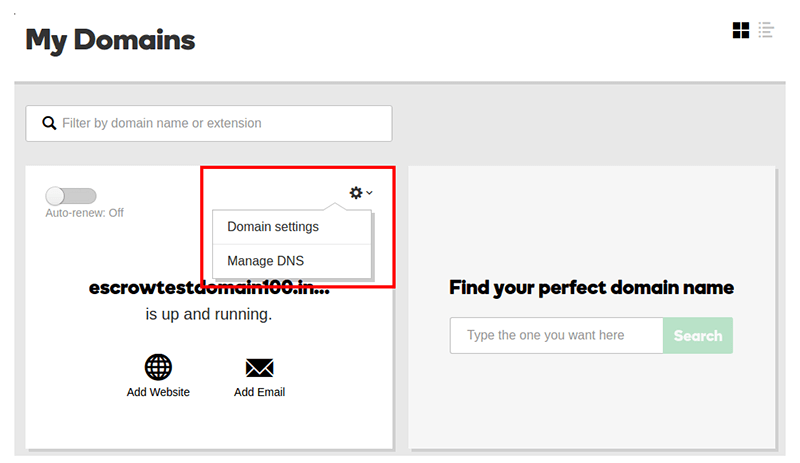Choose Manage DNS from the menu
Viewport: 800px width, 463px height.
coord(265,261)
